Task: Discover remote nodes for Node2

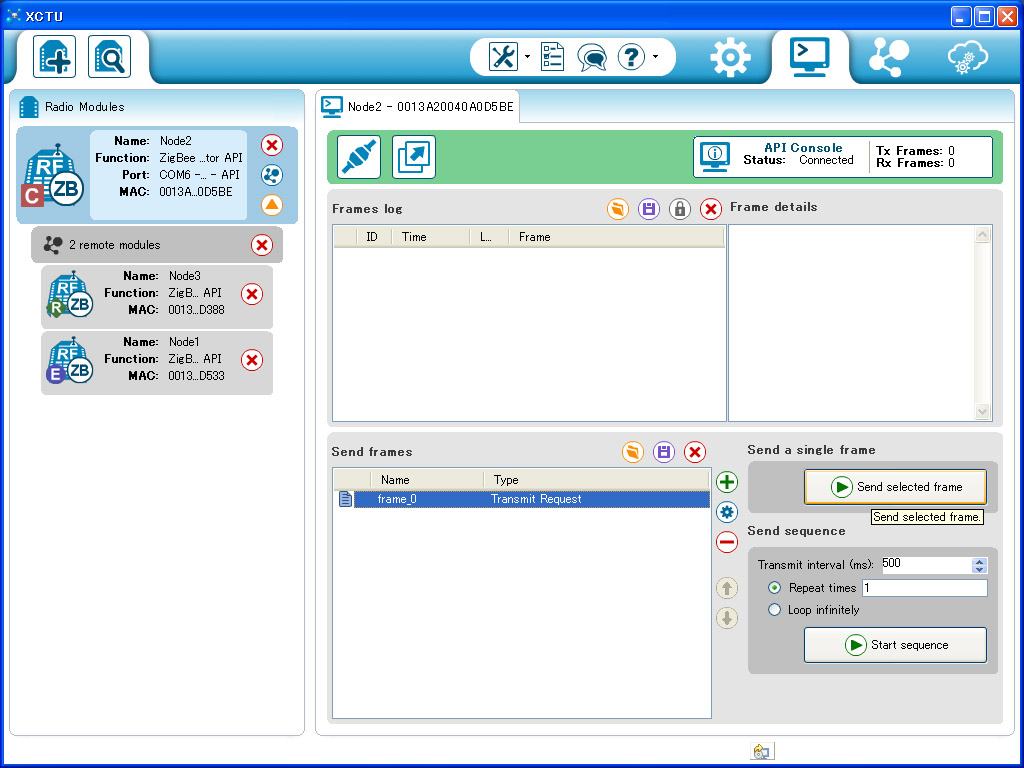Action: click(x=272, y=175)
